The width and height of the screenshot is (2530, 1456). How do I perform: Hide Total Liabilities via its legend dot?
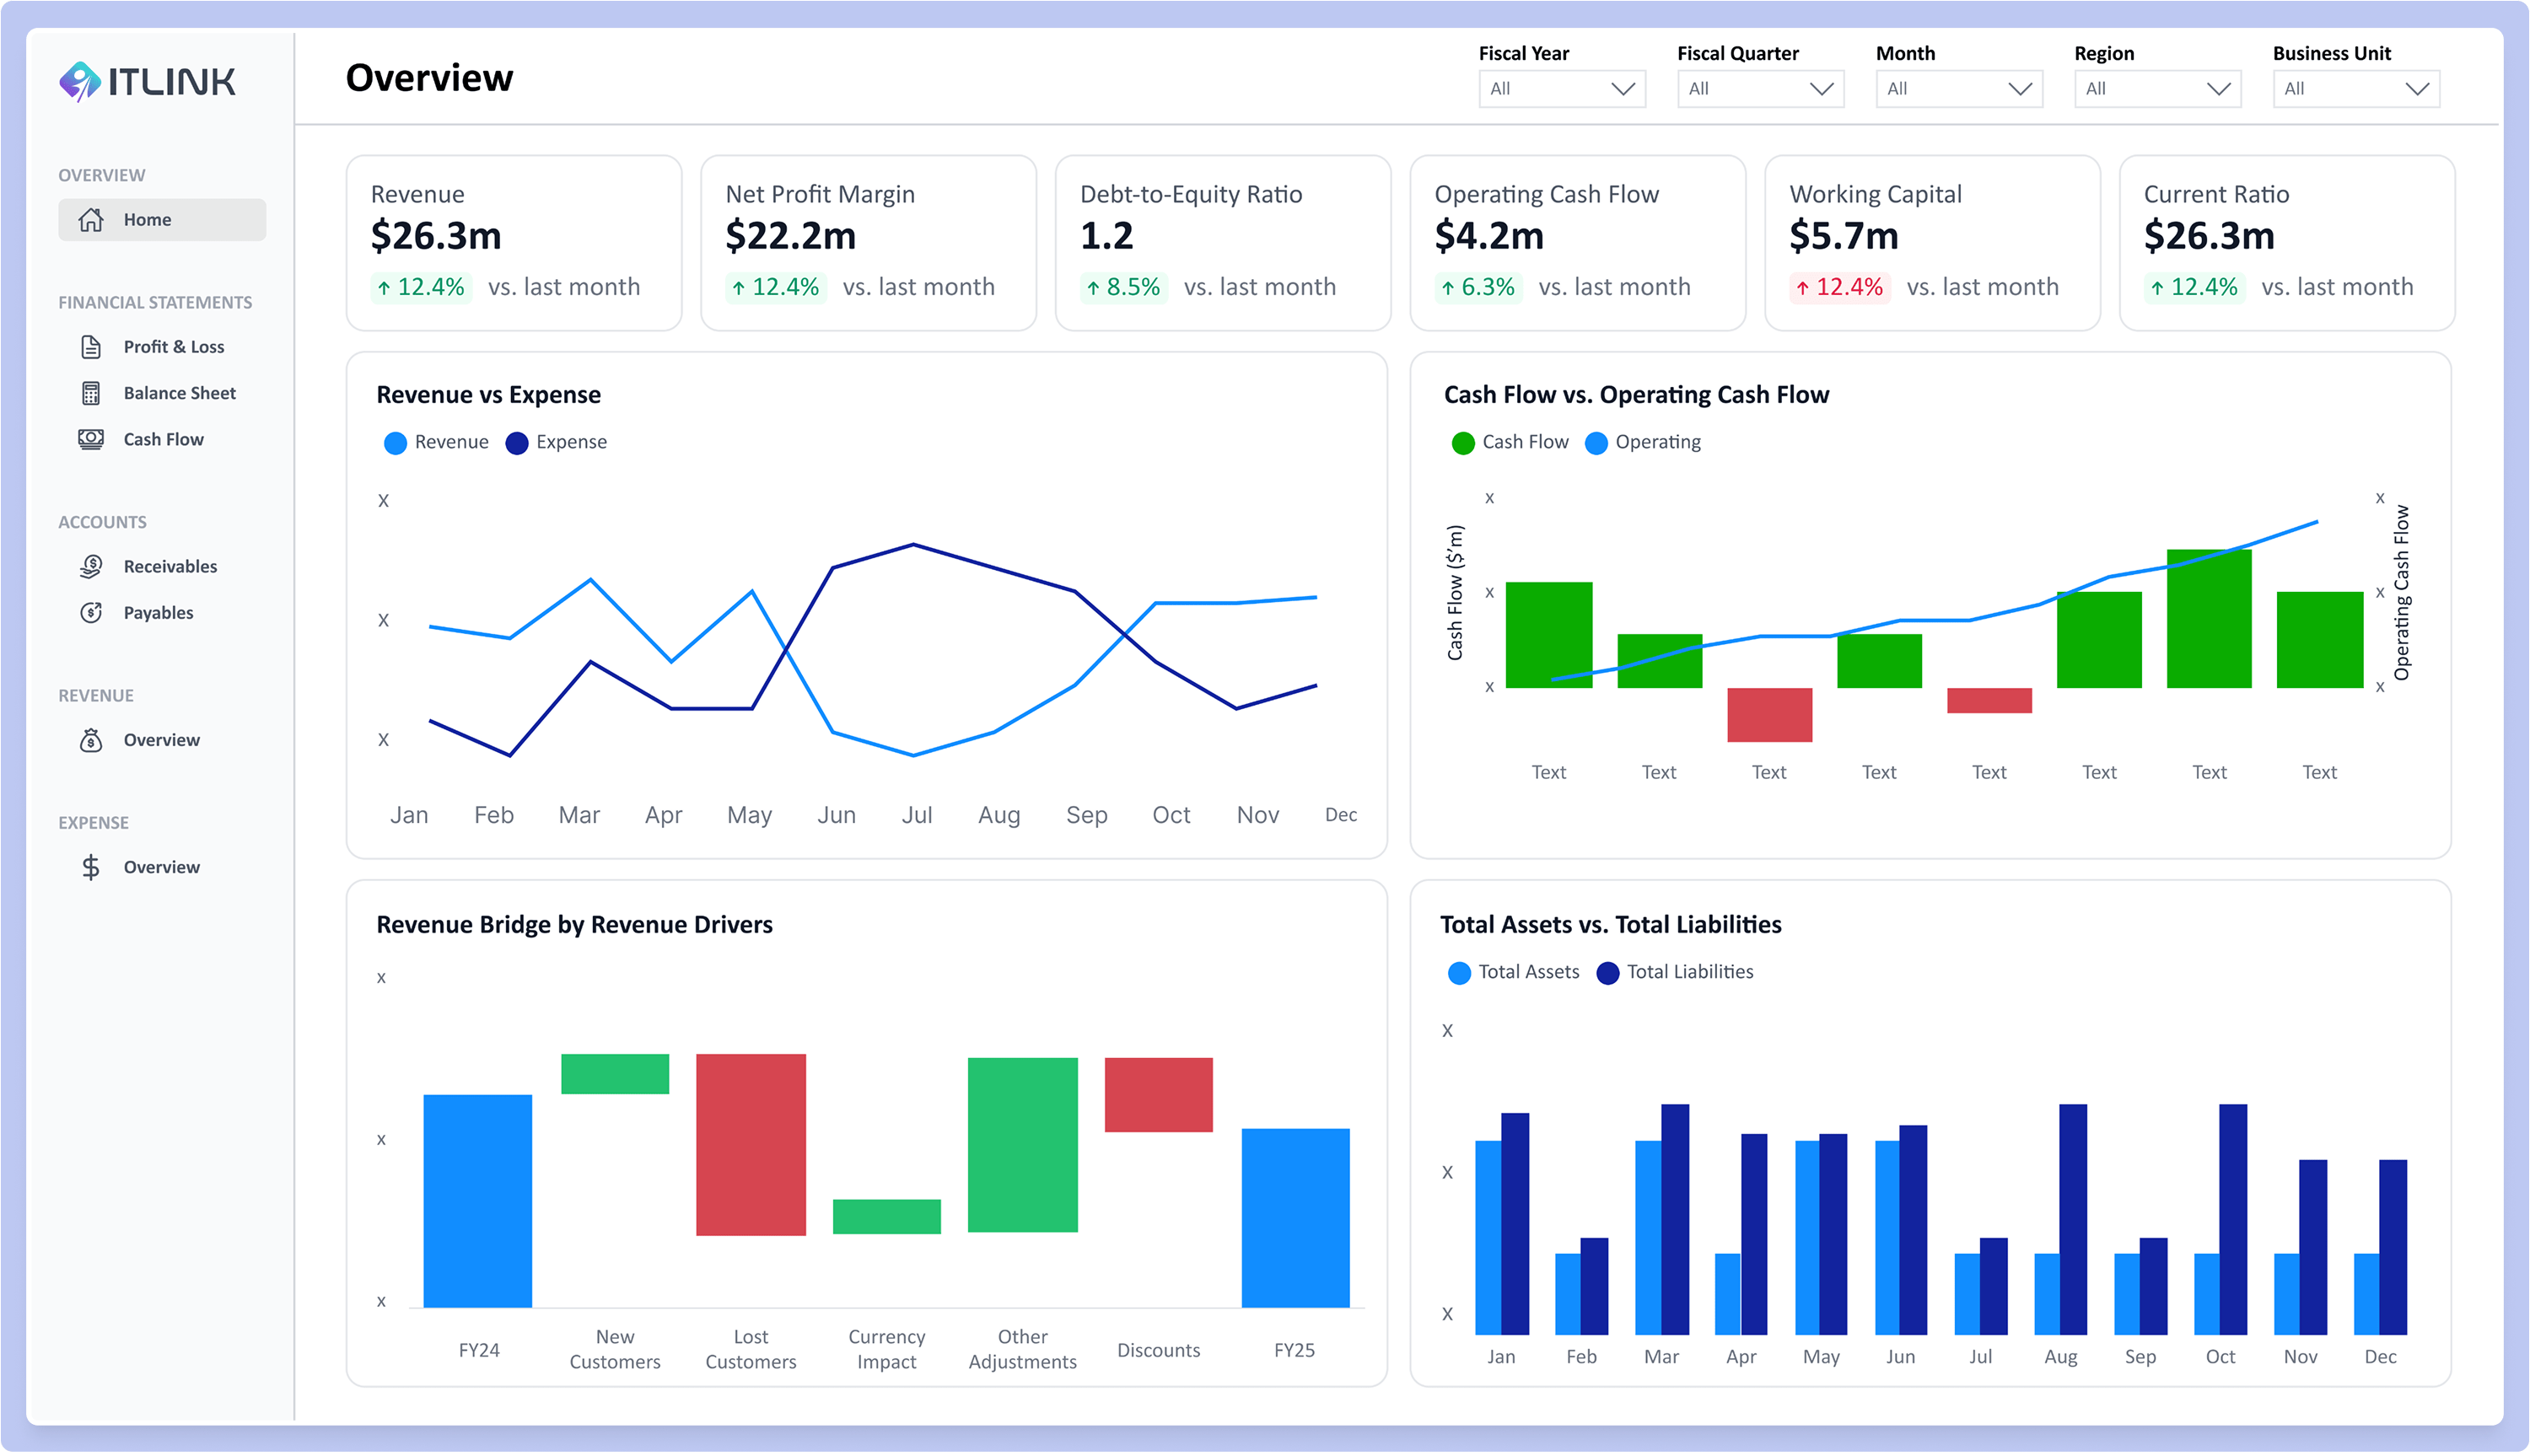1609,971
